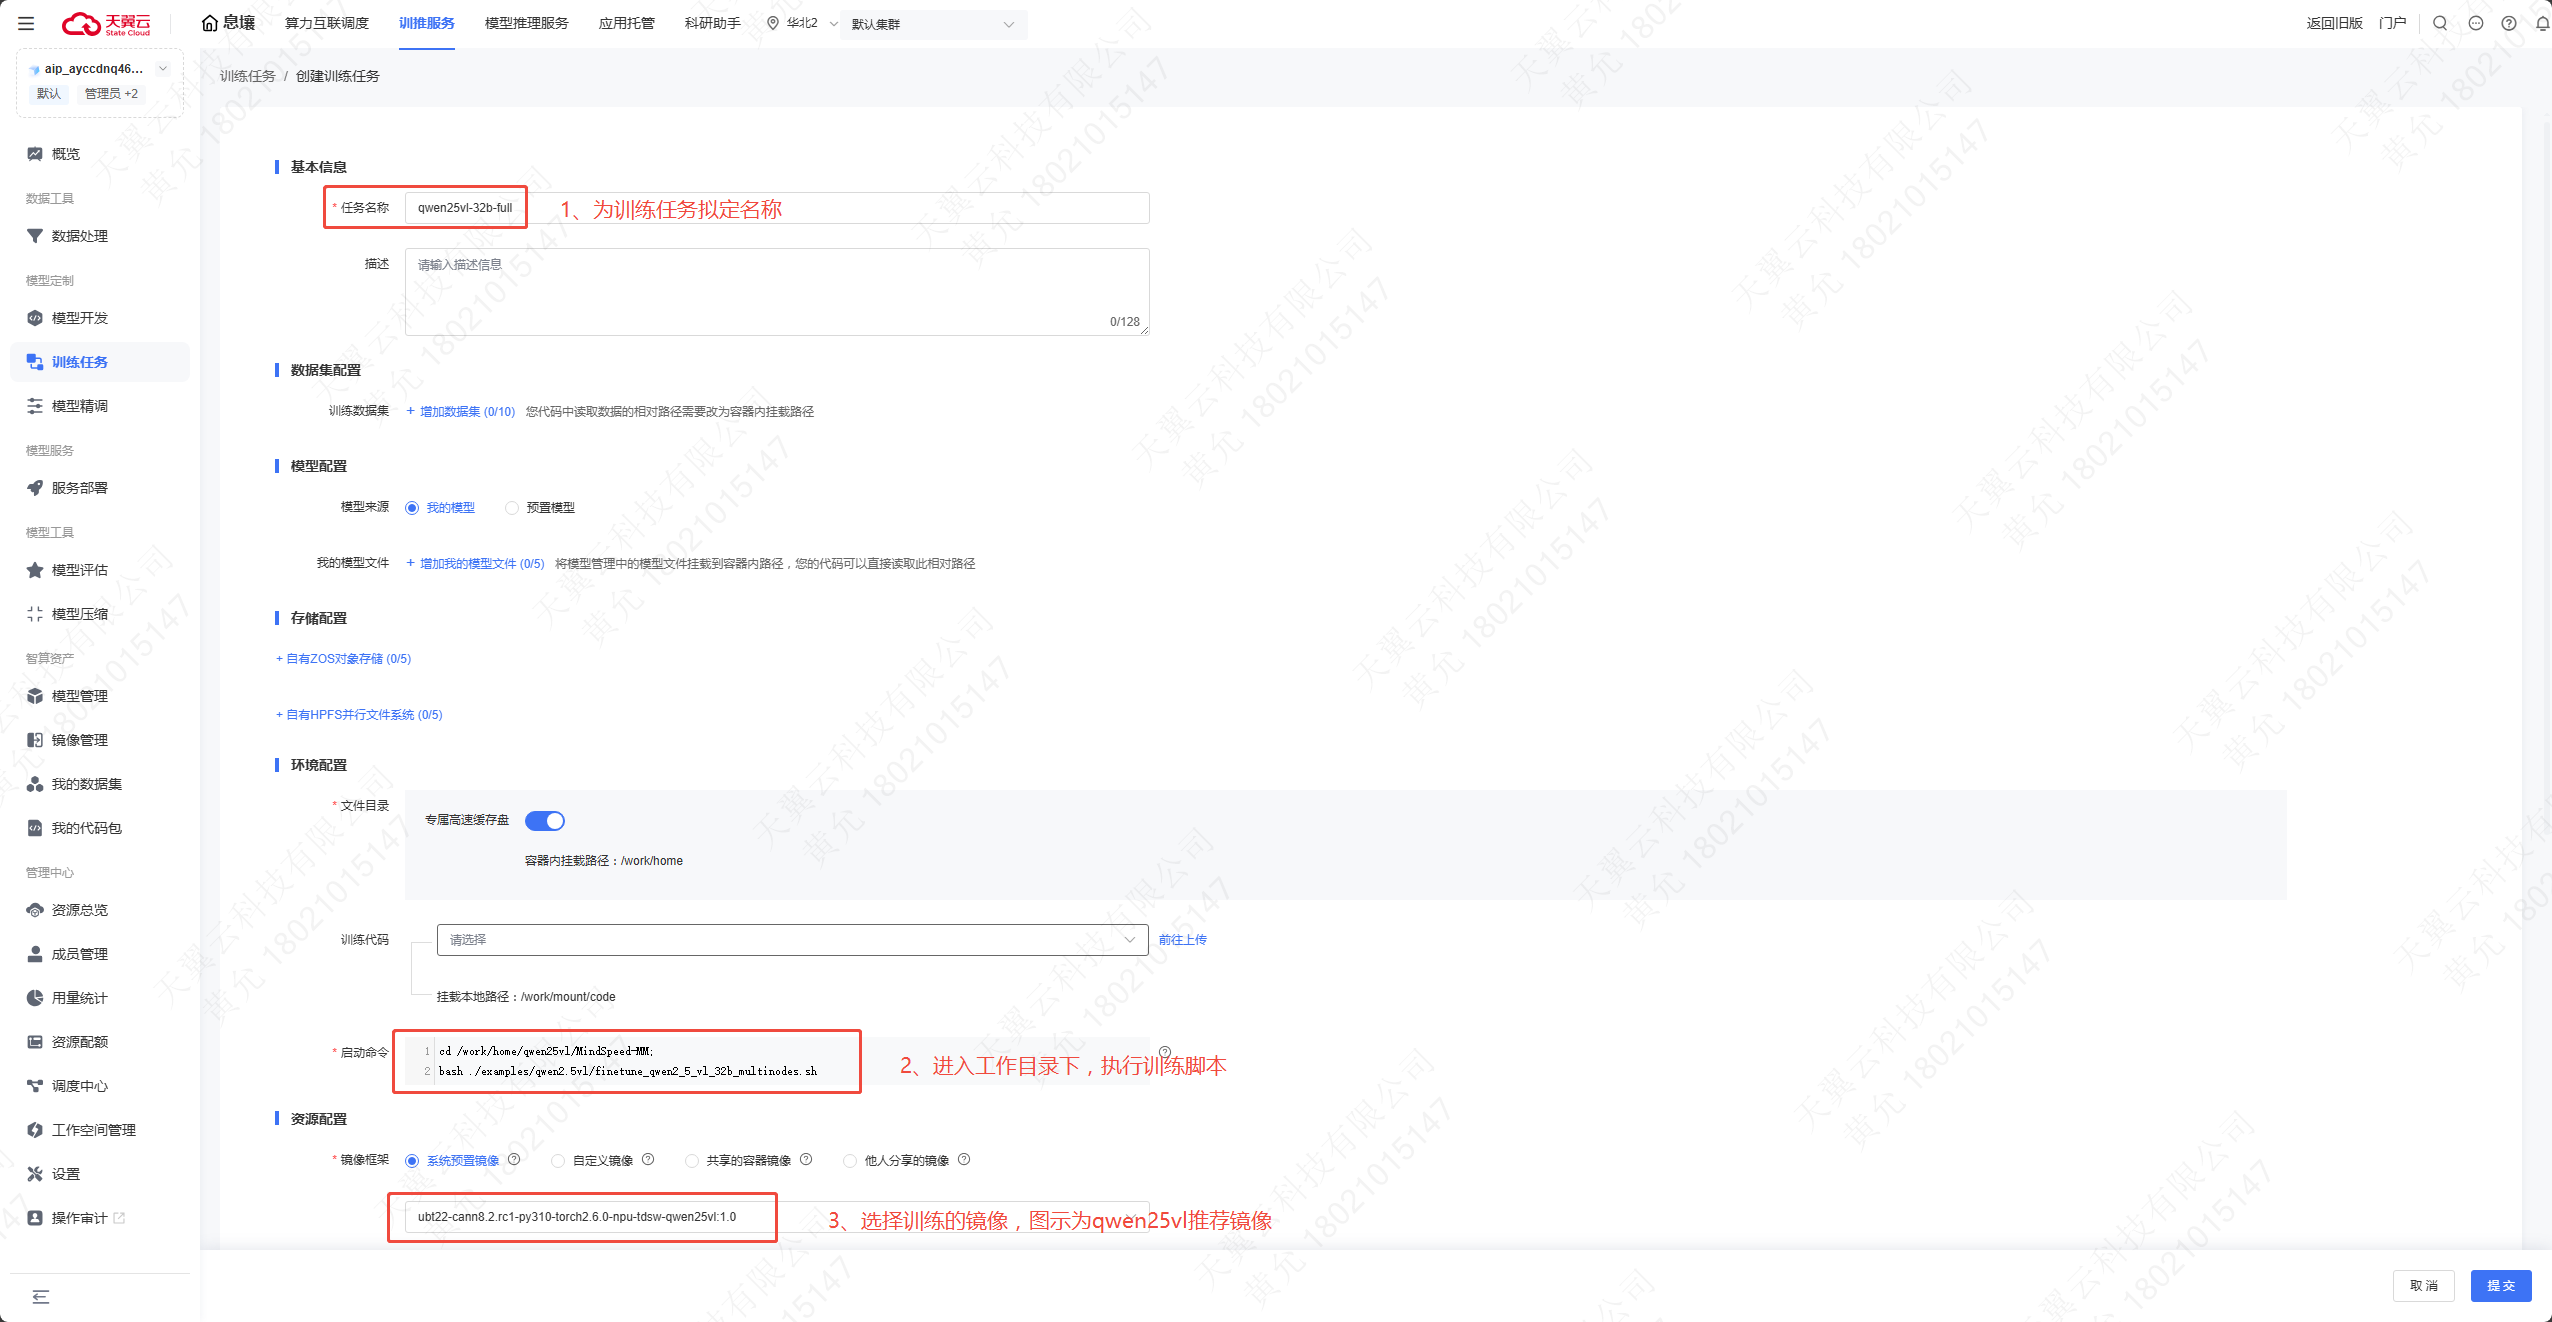Click the hamburger menu icon

click(26, 23)
